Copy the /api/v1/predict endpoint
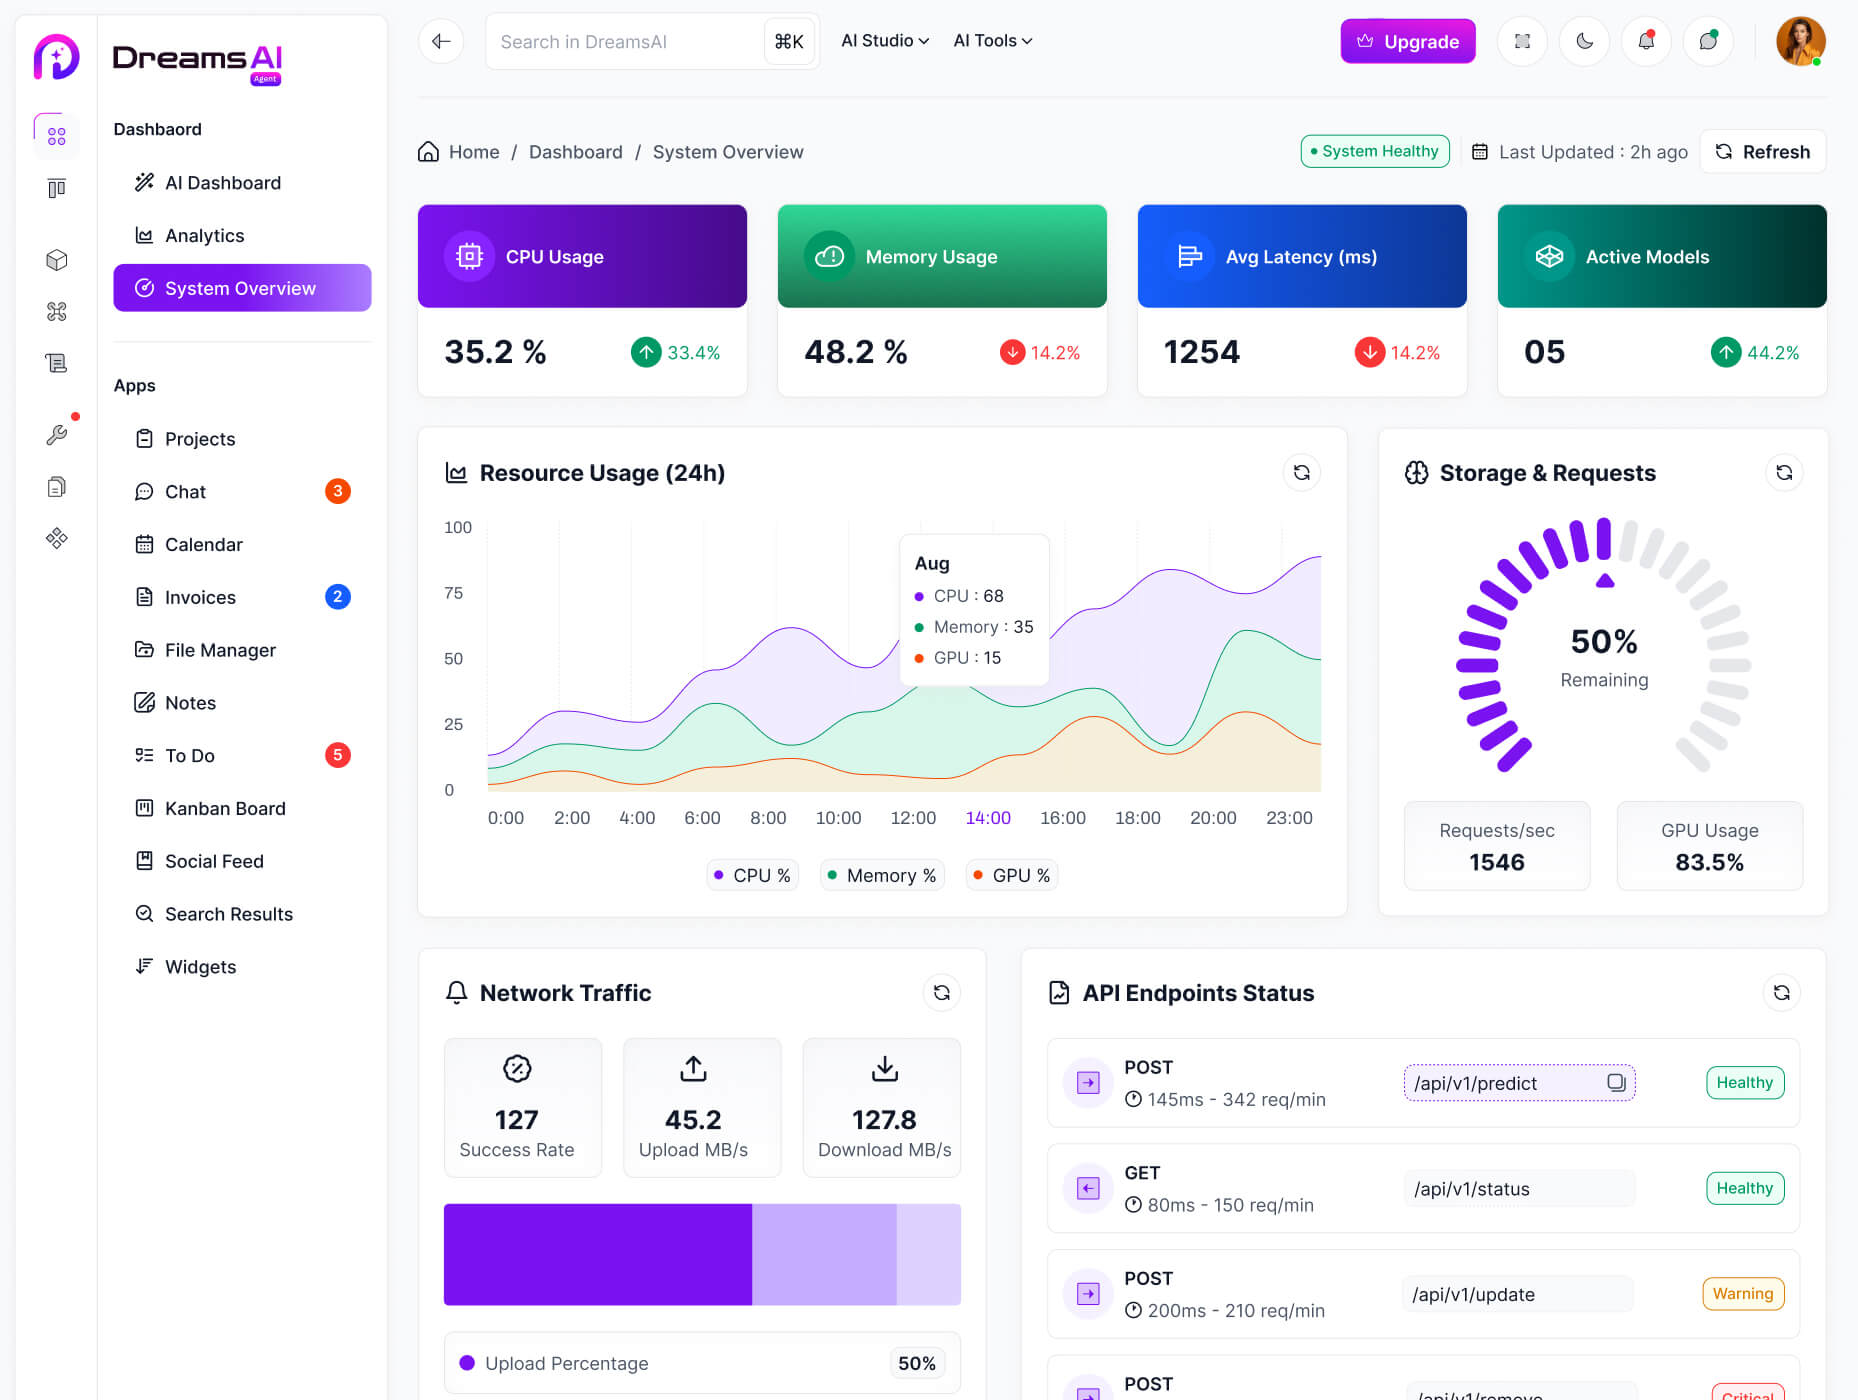Image resolution: width=1858 pixels, height=1400 pixels. pos(1616,1083)
